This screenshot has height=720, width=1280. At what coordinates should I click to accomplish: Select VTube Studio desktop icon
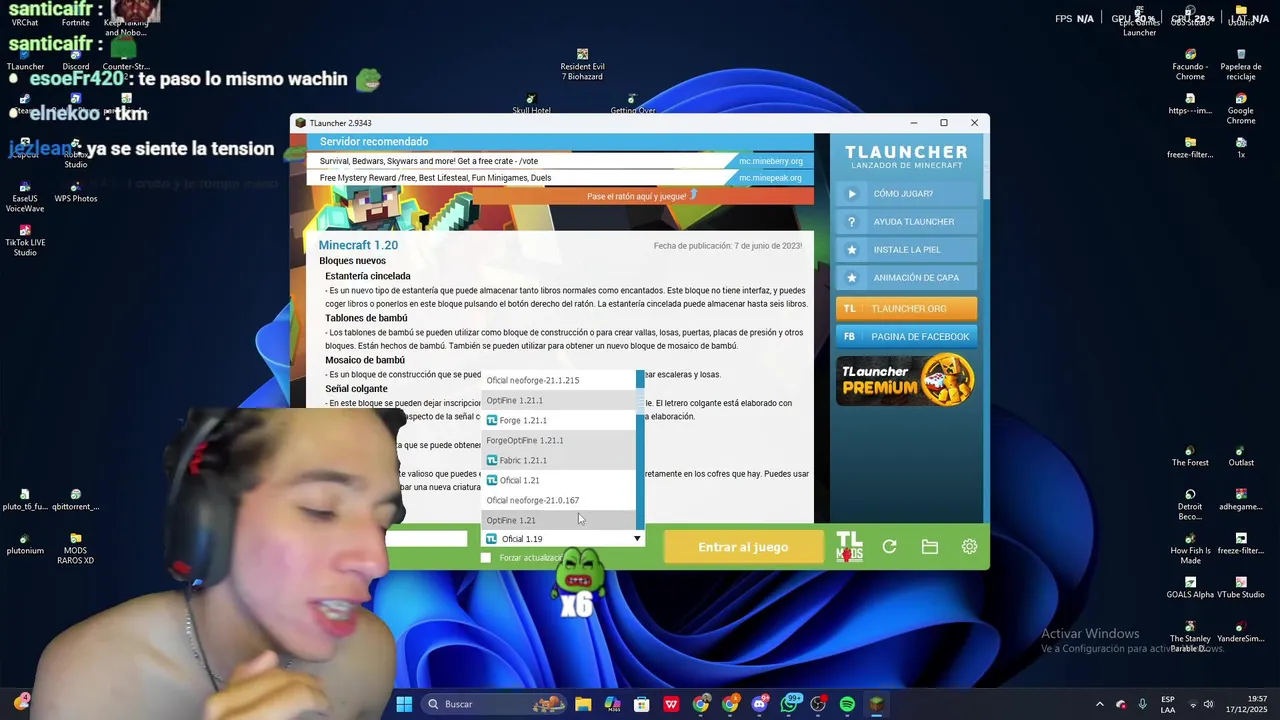(1241, 587)
